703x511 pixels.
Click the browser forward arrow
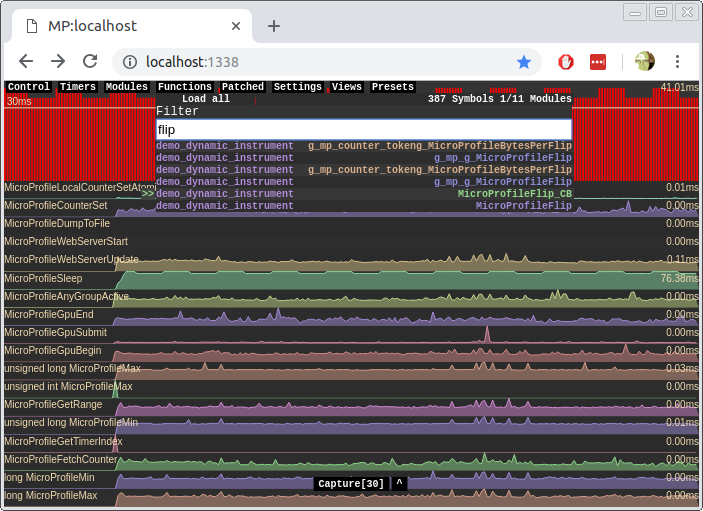click(58, 62)
